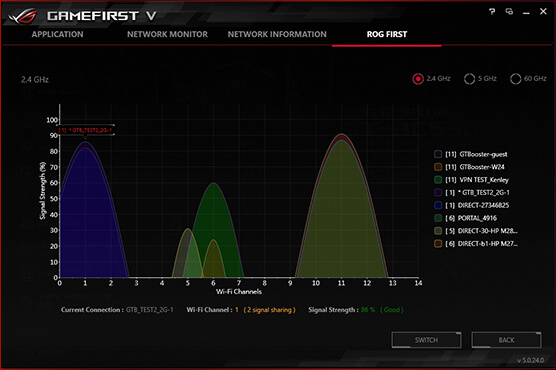Click the BACK button
The width and height of the screenshot is (556, 370).
[506, 340]
